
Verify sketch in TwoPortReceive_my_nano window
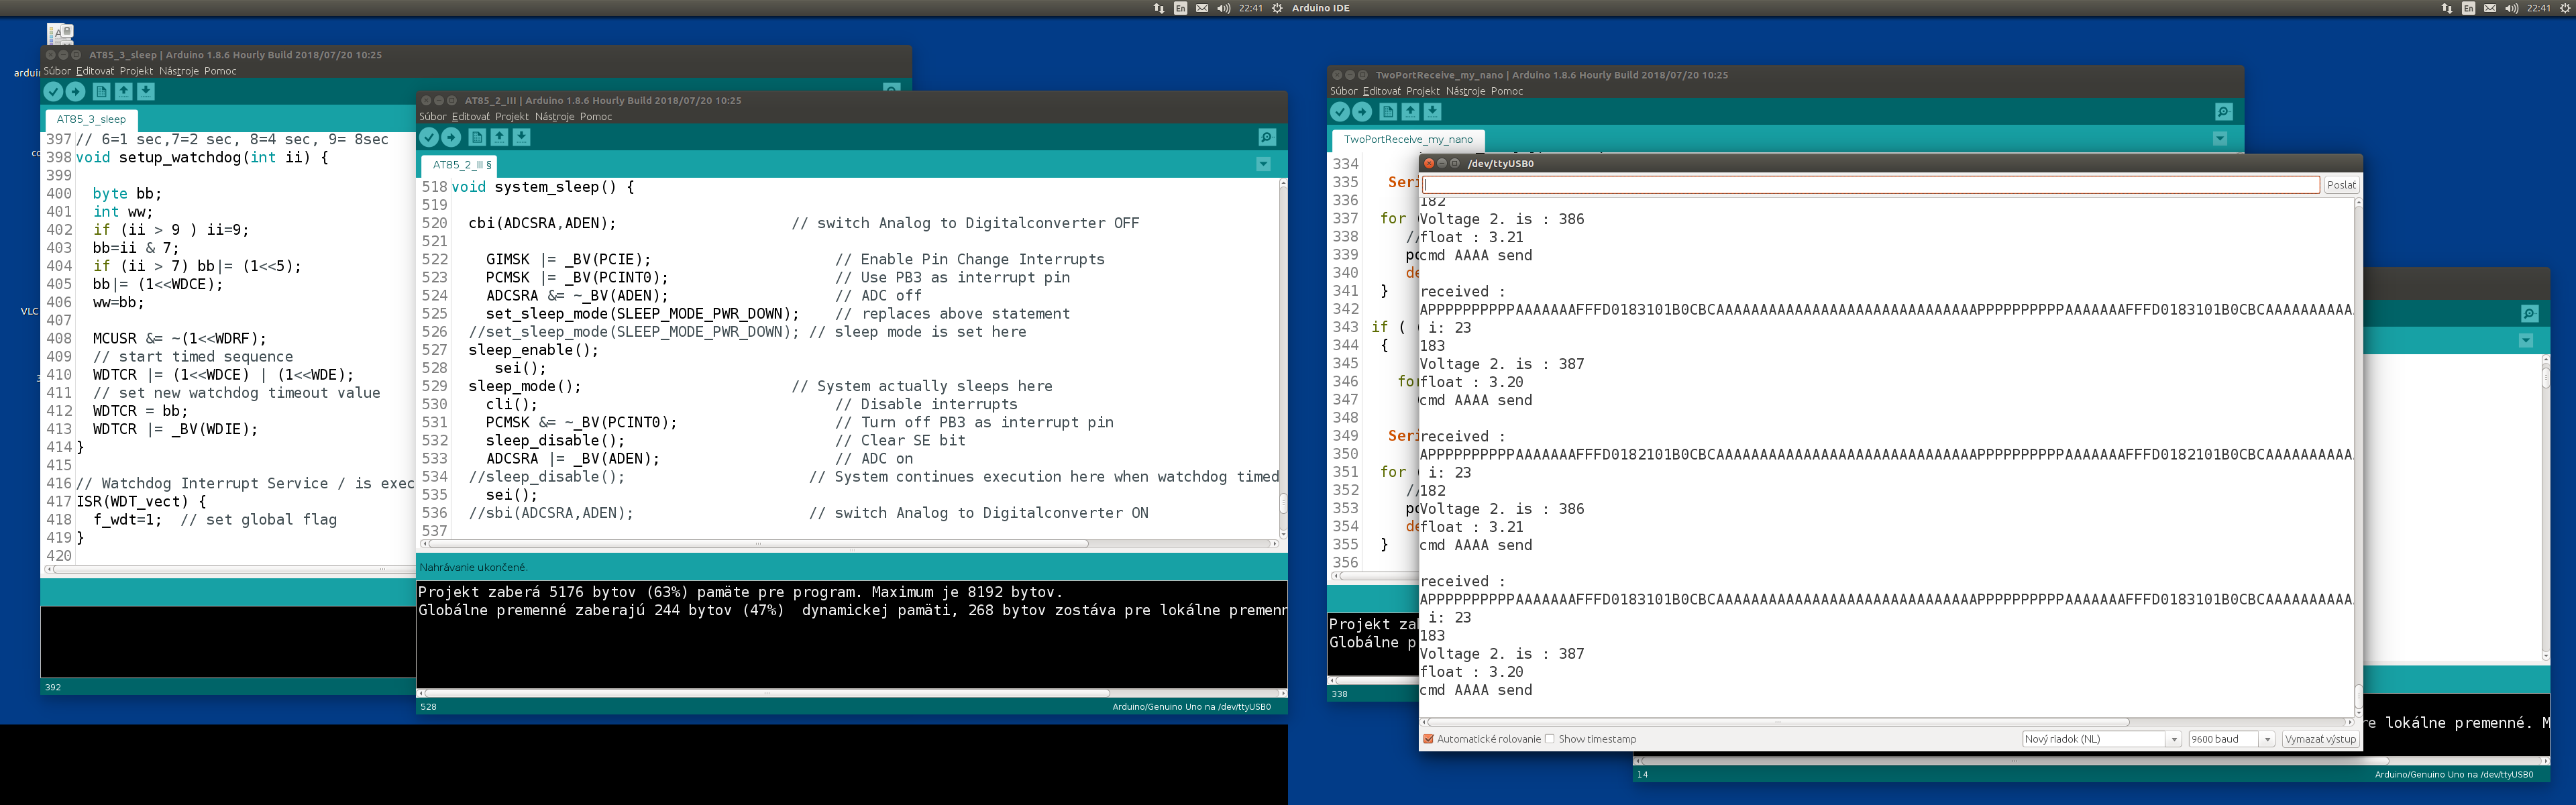pos(1340,112)
